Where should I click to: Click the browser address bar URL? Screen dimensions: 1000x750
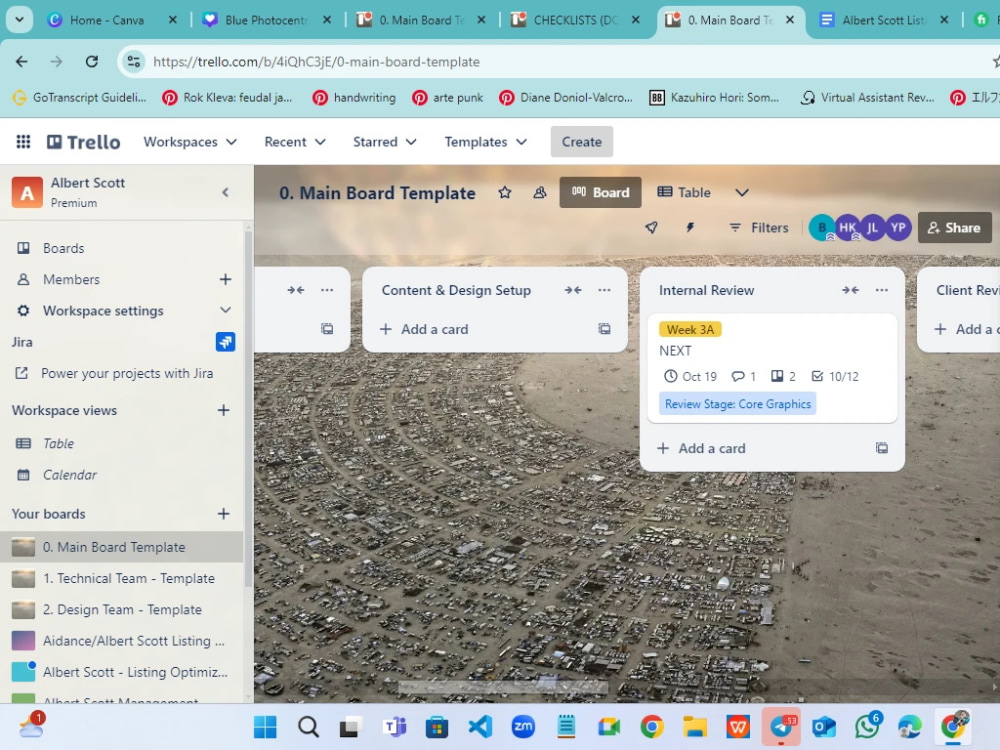316,62
